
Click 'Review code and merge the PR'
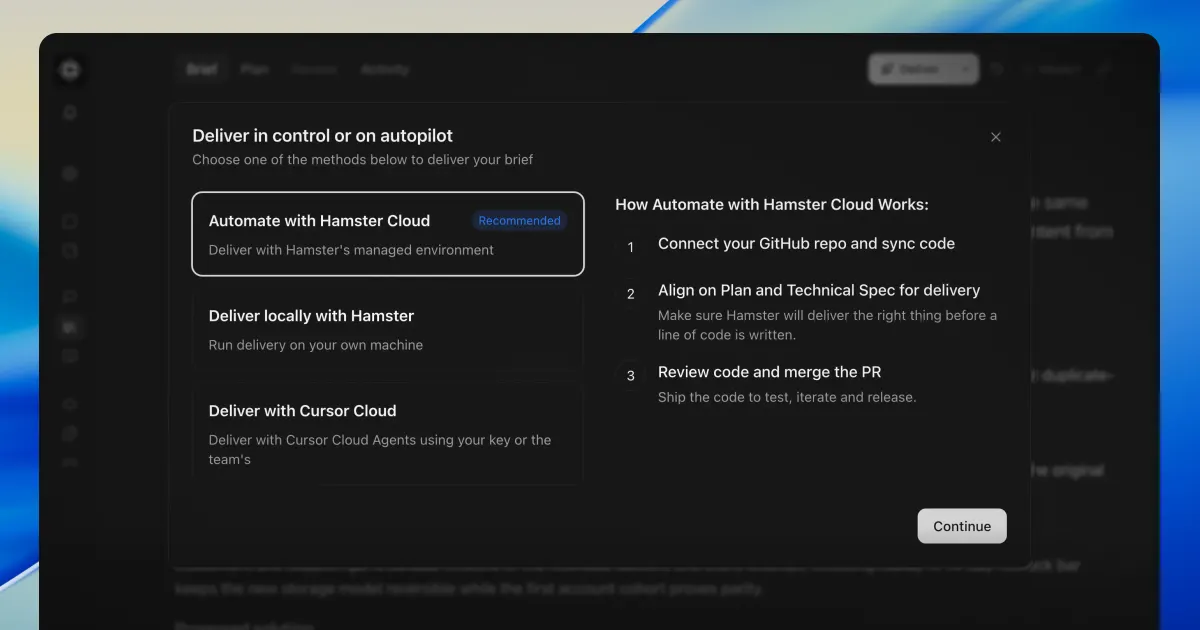point(769,372)
